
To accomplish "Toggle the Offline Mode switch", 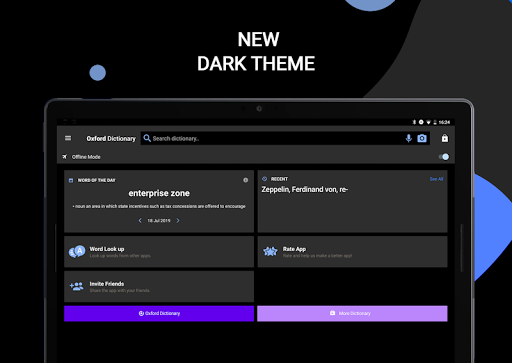I will point(444,157).
